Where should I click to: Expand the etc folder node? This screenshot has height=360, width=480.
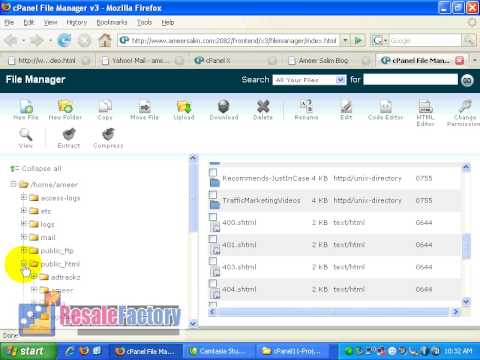click(x=24, y=210)
